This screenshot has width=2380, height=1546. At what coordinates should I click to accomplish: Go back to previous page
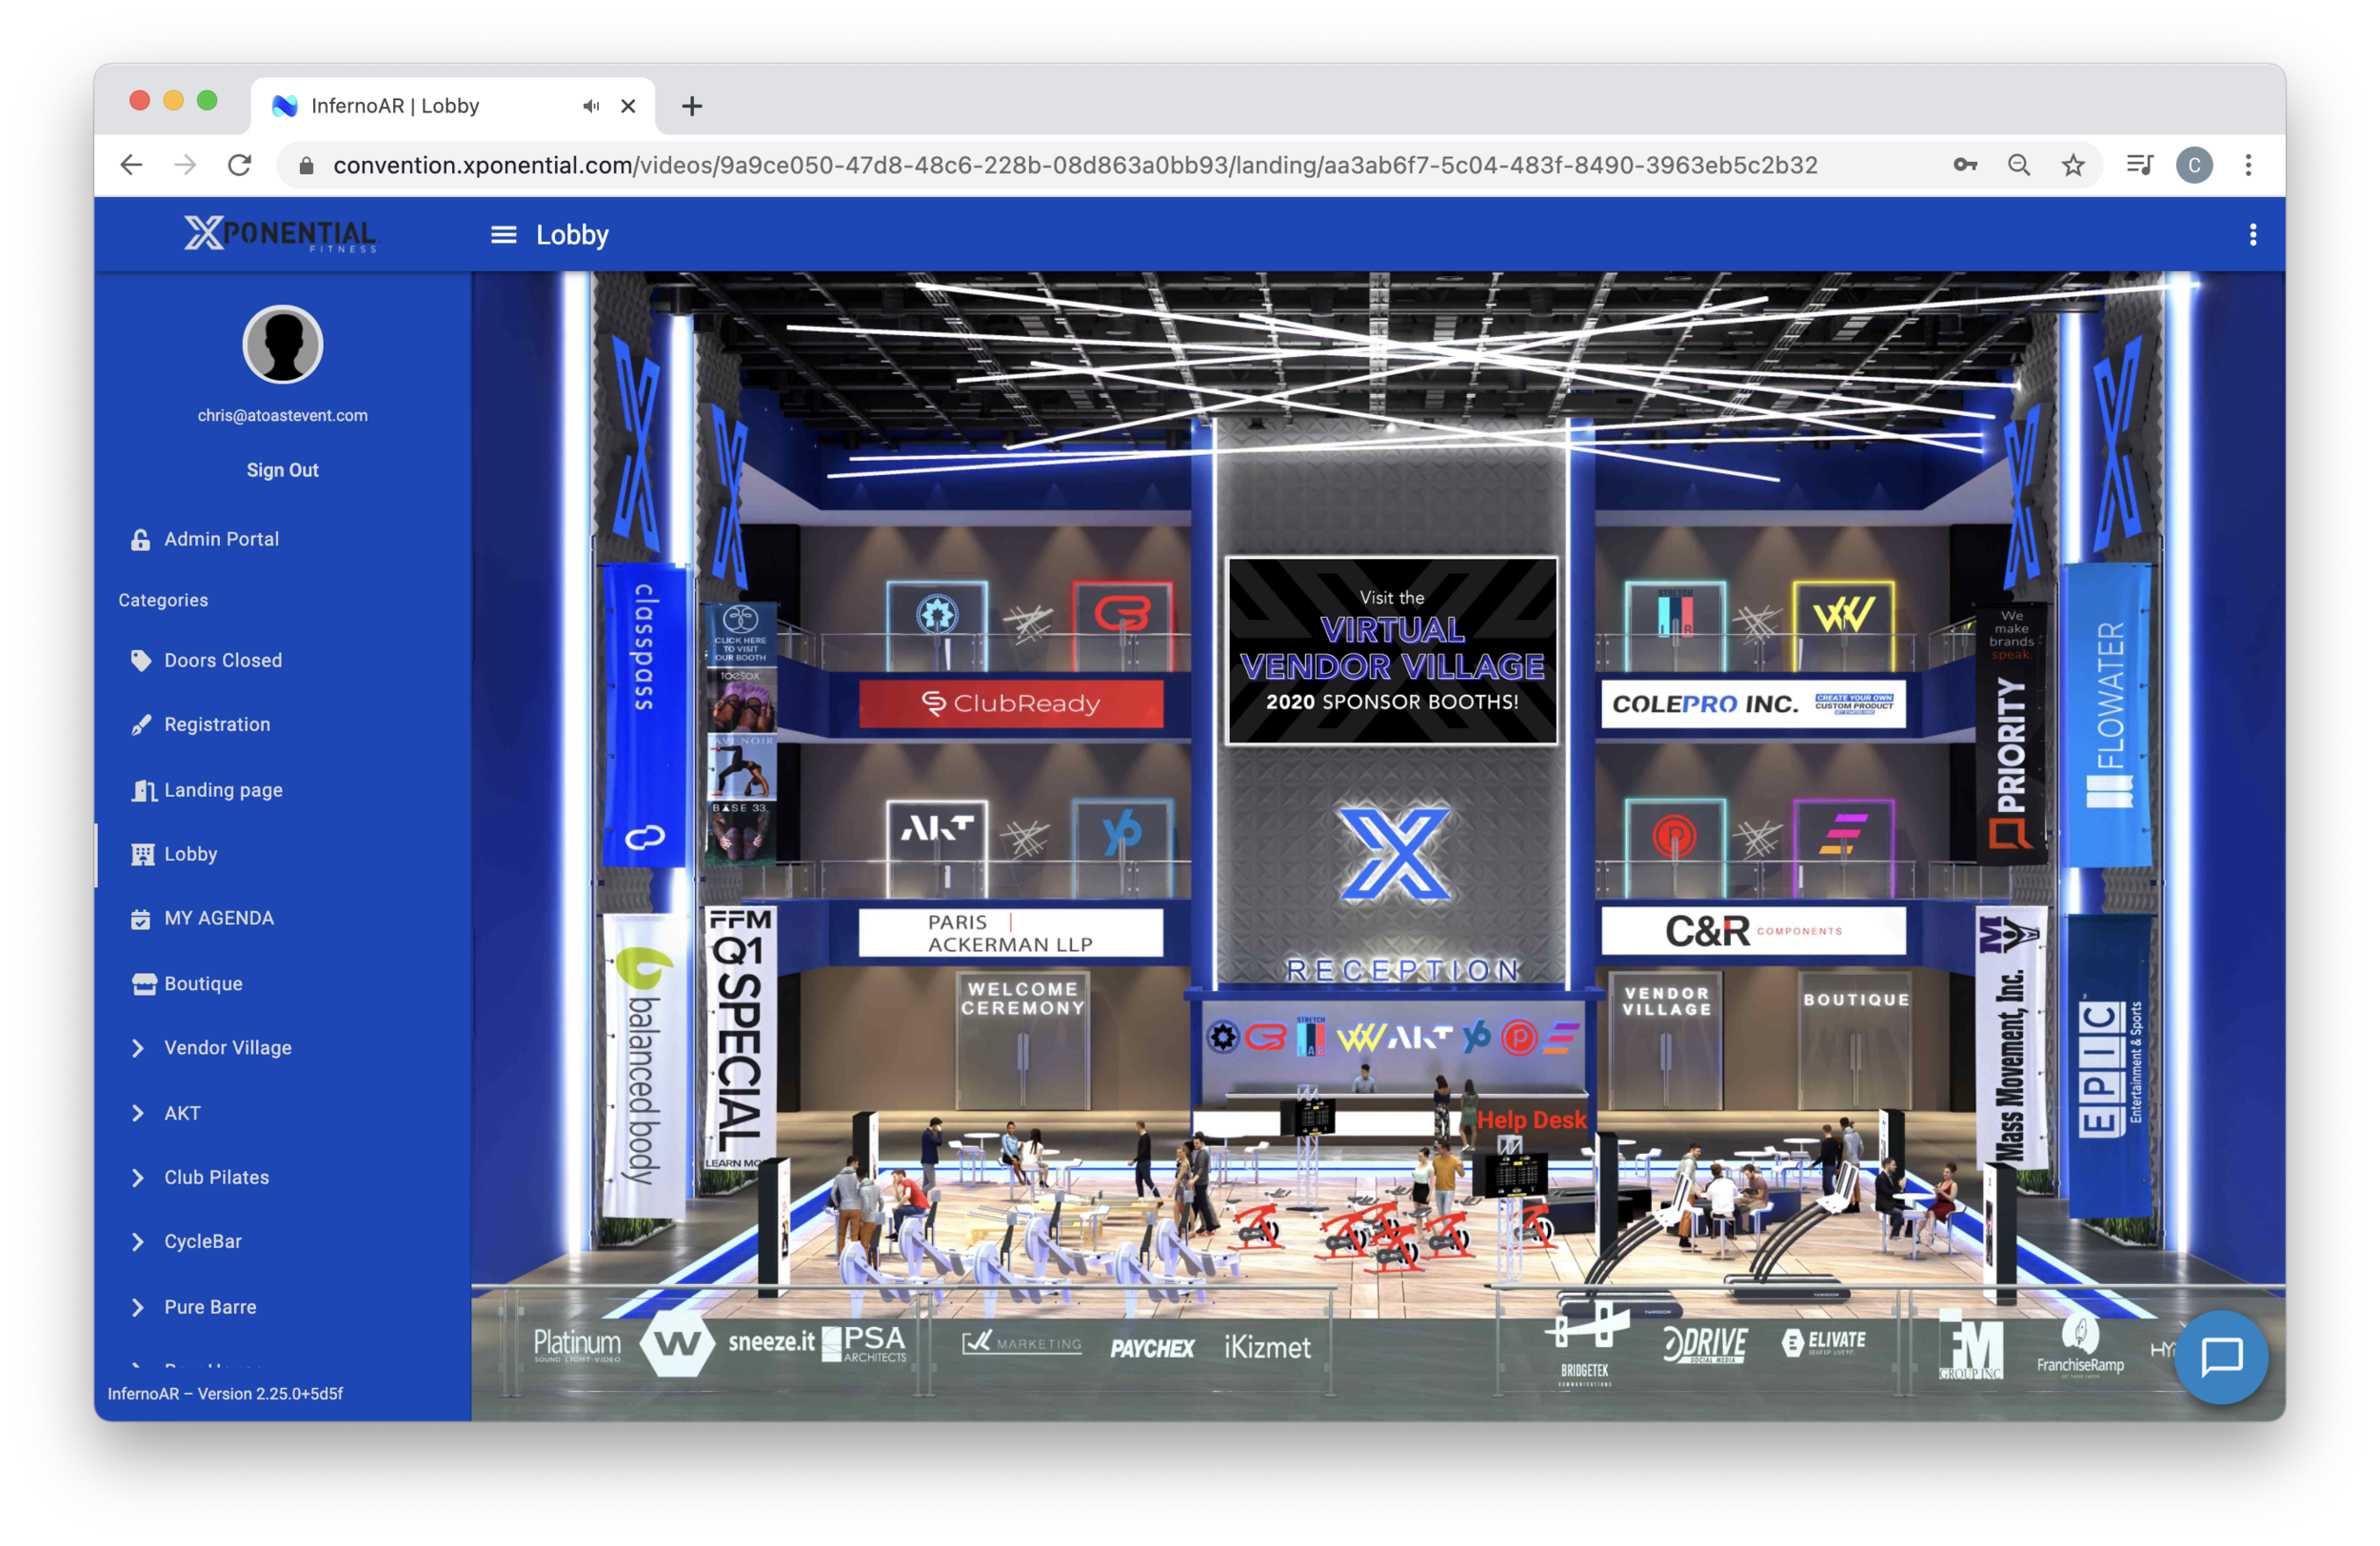pos(131,165)
